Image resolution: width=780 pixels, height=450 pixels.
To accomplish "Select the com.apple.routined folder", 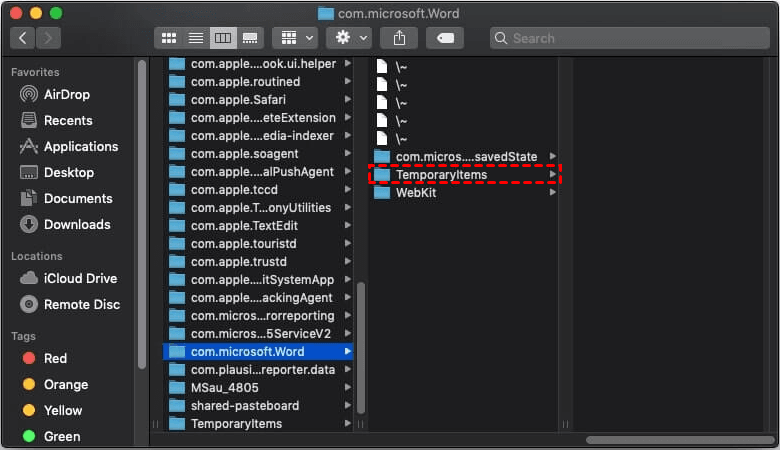I will coord(258,82).
